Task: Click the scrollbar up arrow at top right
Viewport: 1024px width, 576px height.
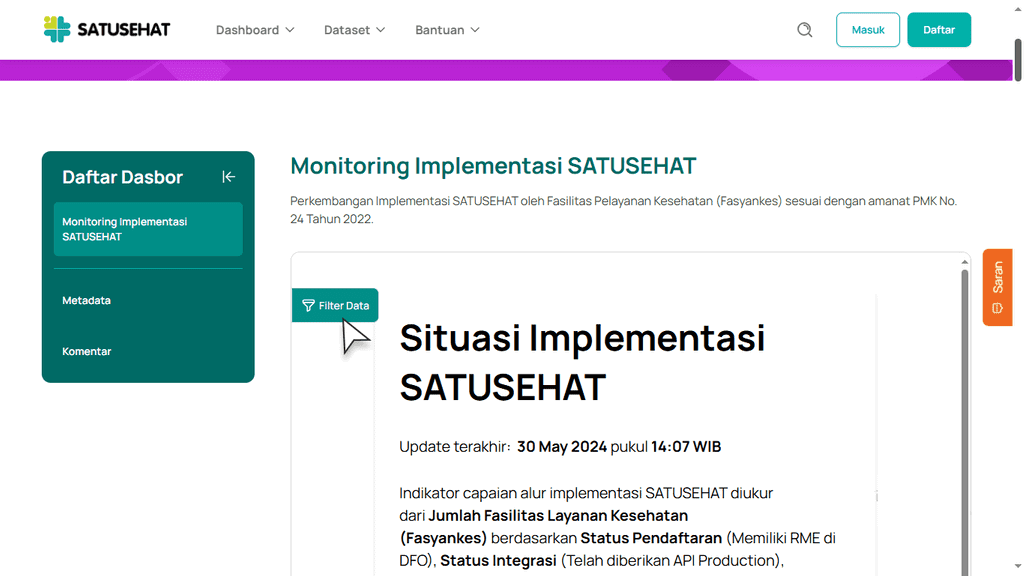Action: pos(1017,8)
